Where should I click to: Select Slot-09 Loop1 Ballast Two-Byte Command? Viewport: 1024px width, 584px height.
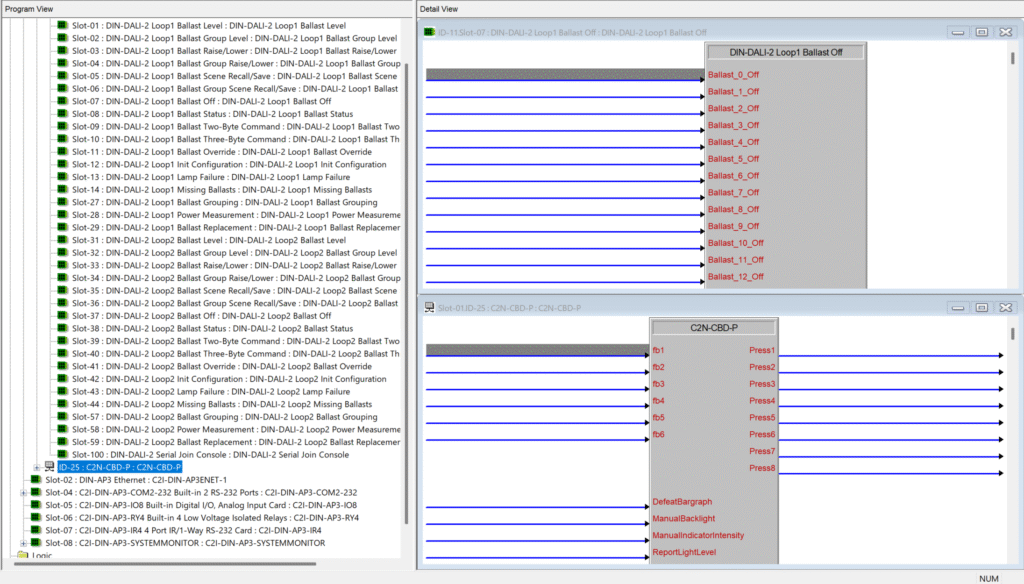[x=236, y=127]
